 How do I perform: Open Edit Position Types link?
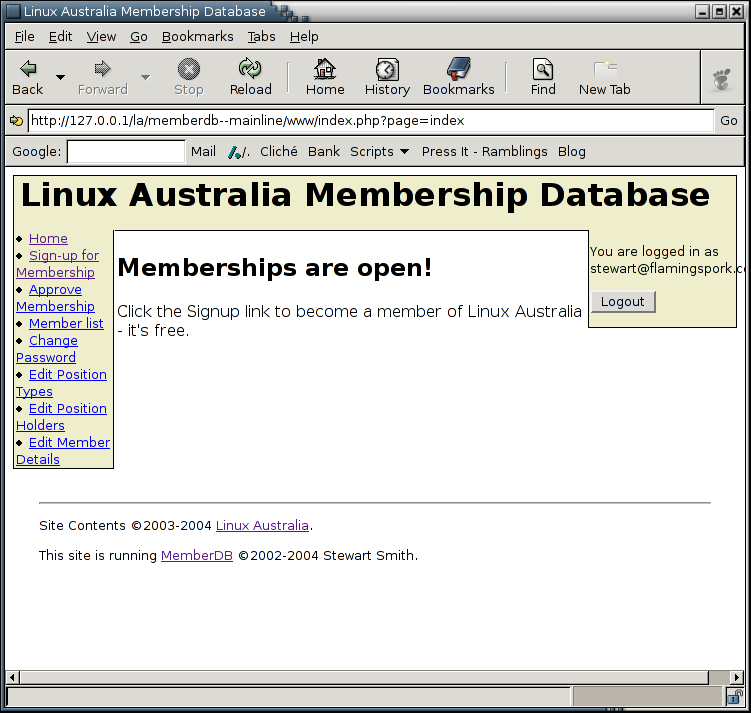(x=61, y=383)
